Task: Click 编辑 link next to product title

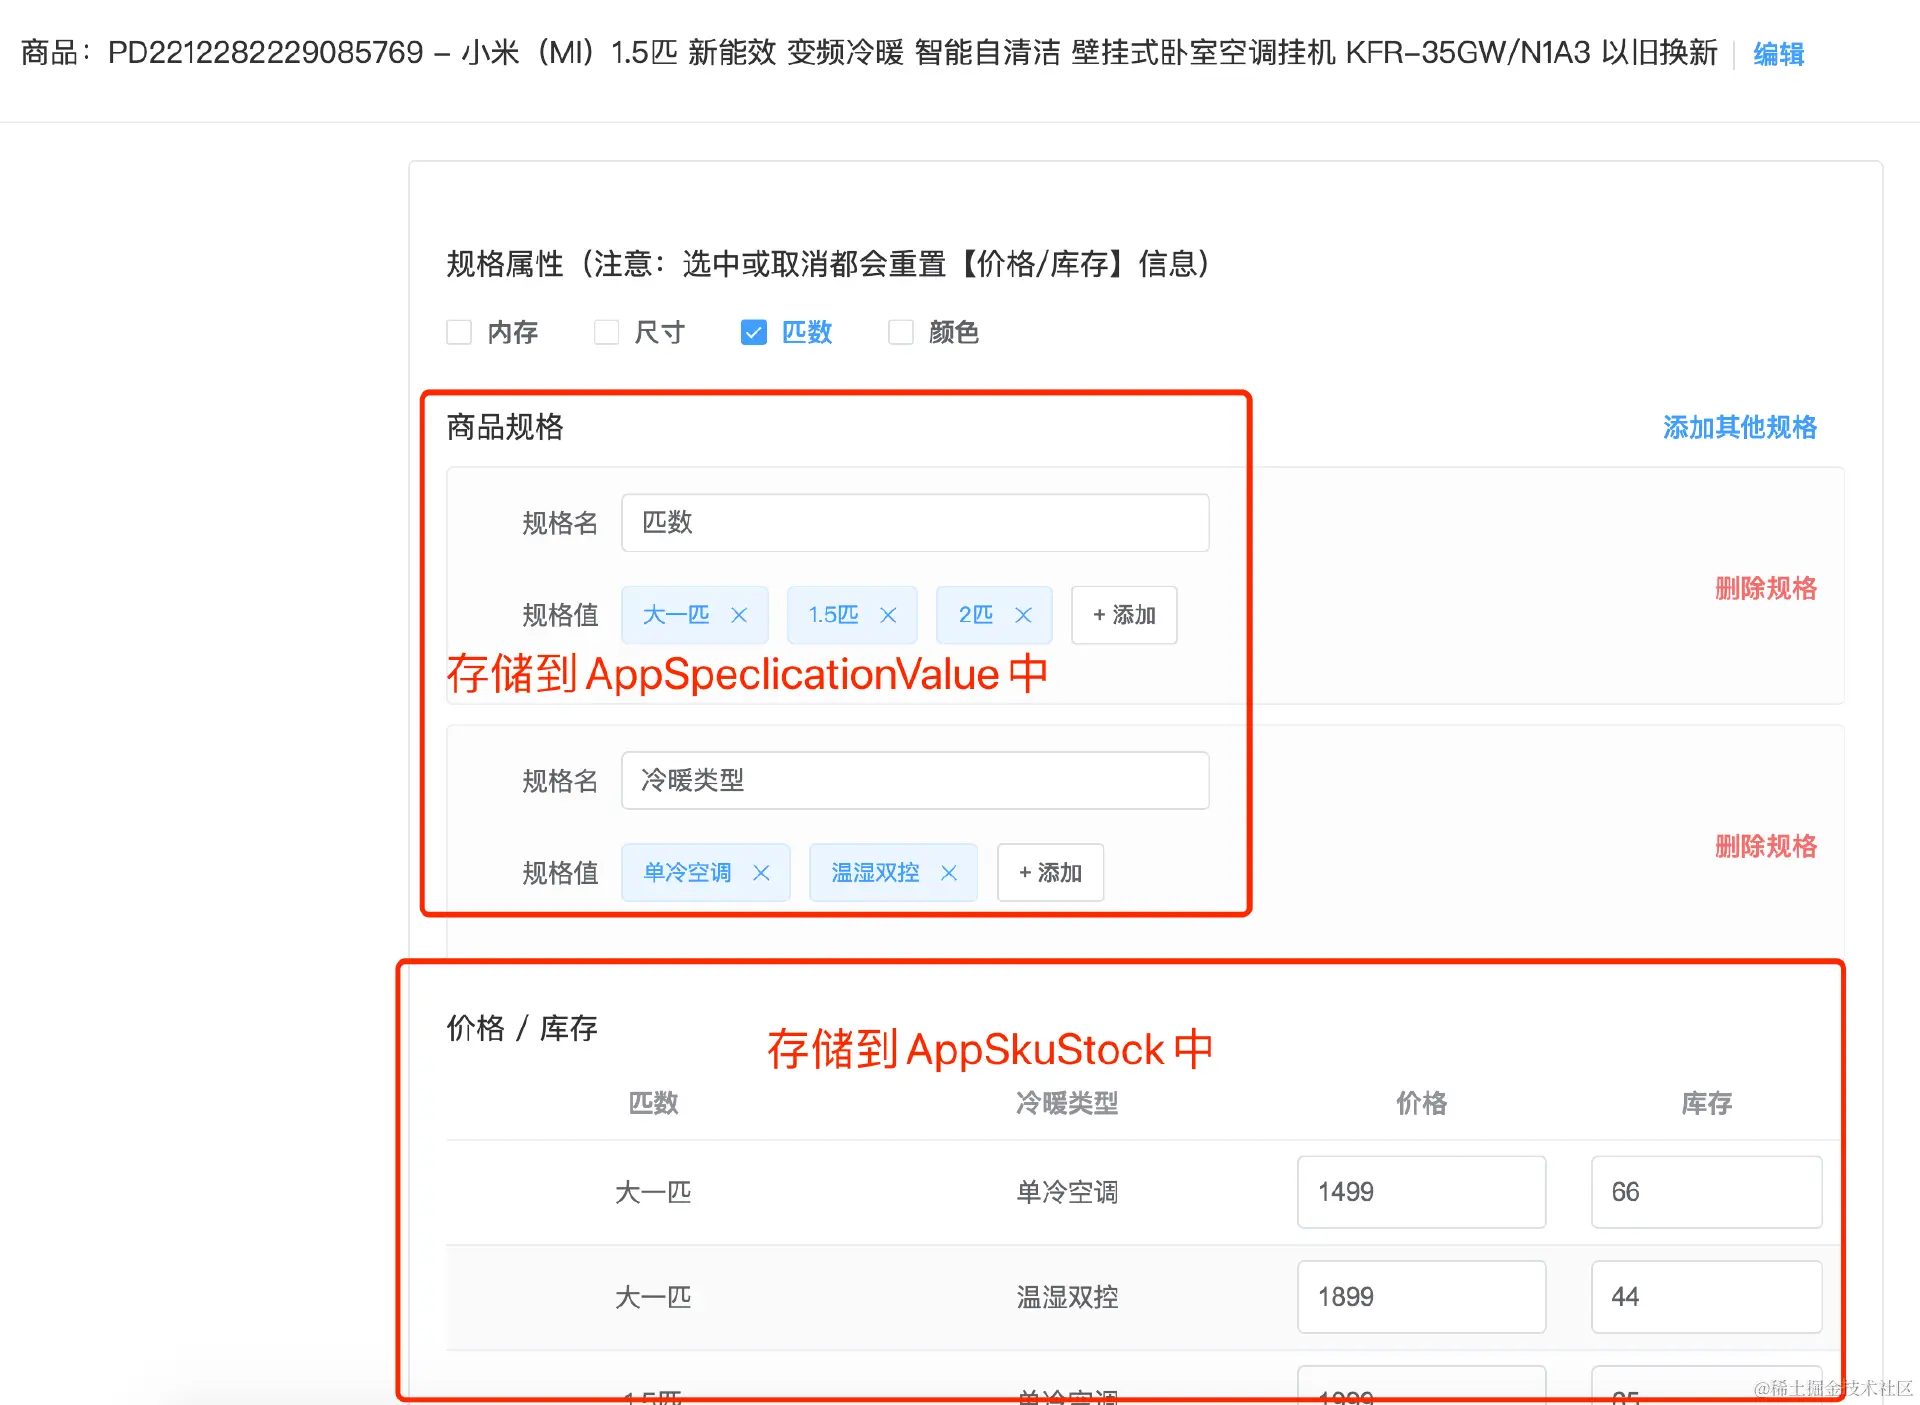Action: (x=1778, y=53)
